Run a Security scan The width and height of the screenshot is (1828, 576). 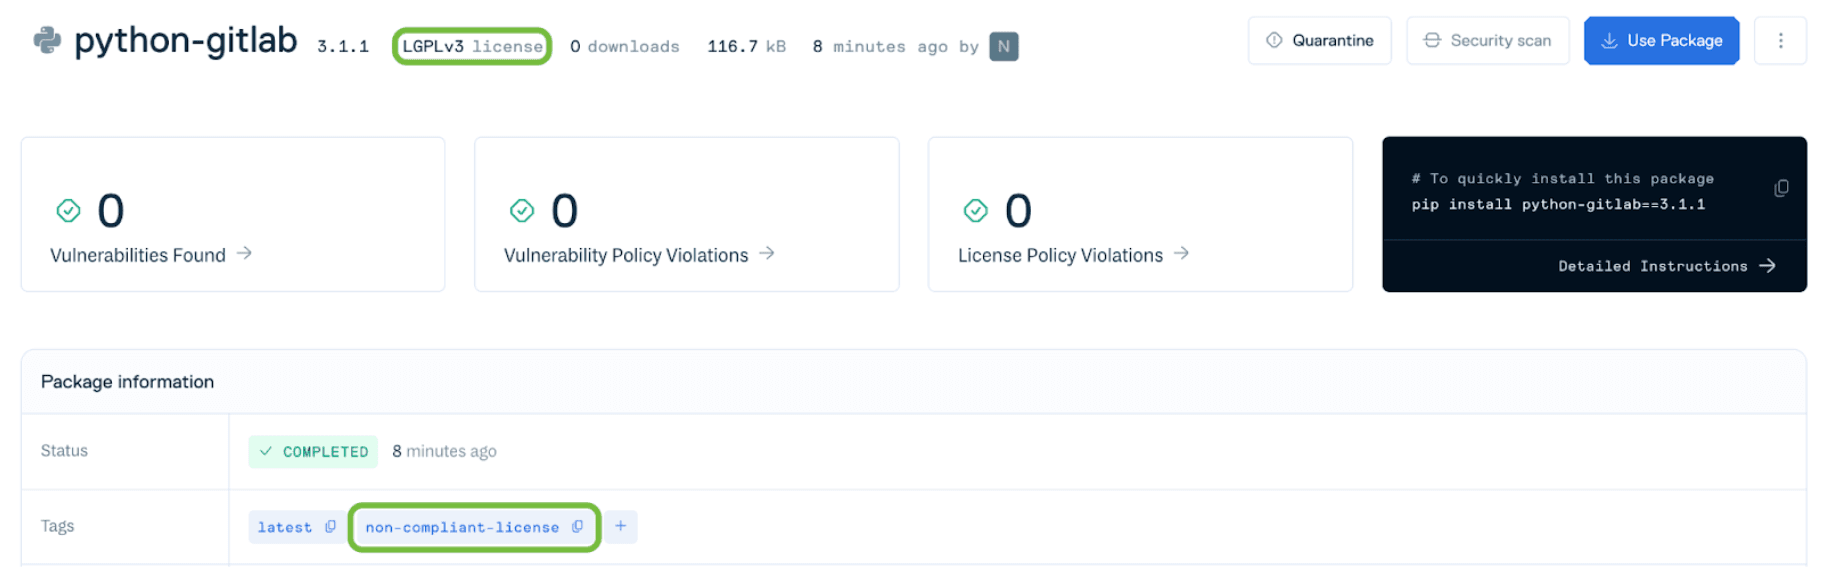[x=1487, y=41]
